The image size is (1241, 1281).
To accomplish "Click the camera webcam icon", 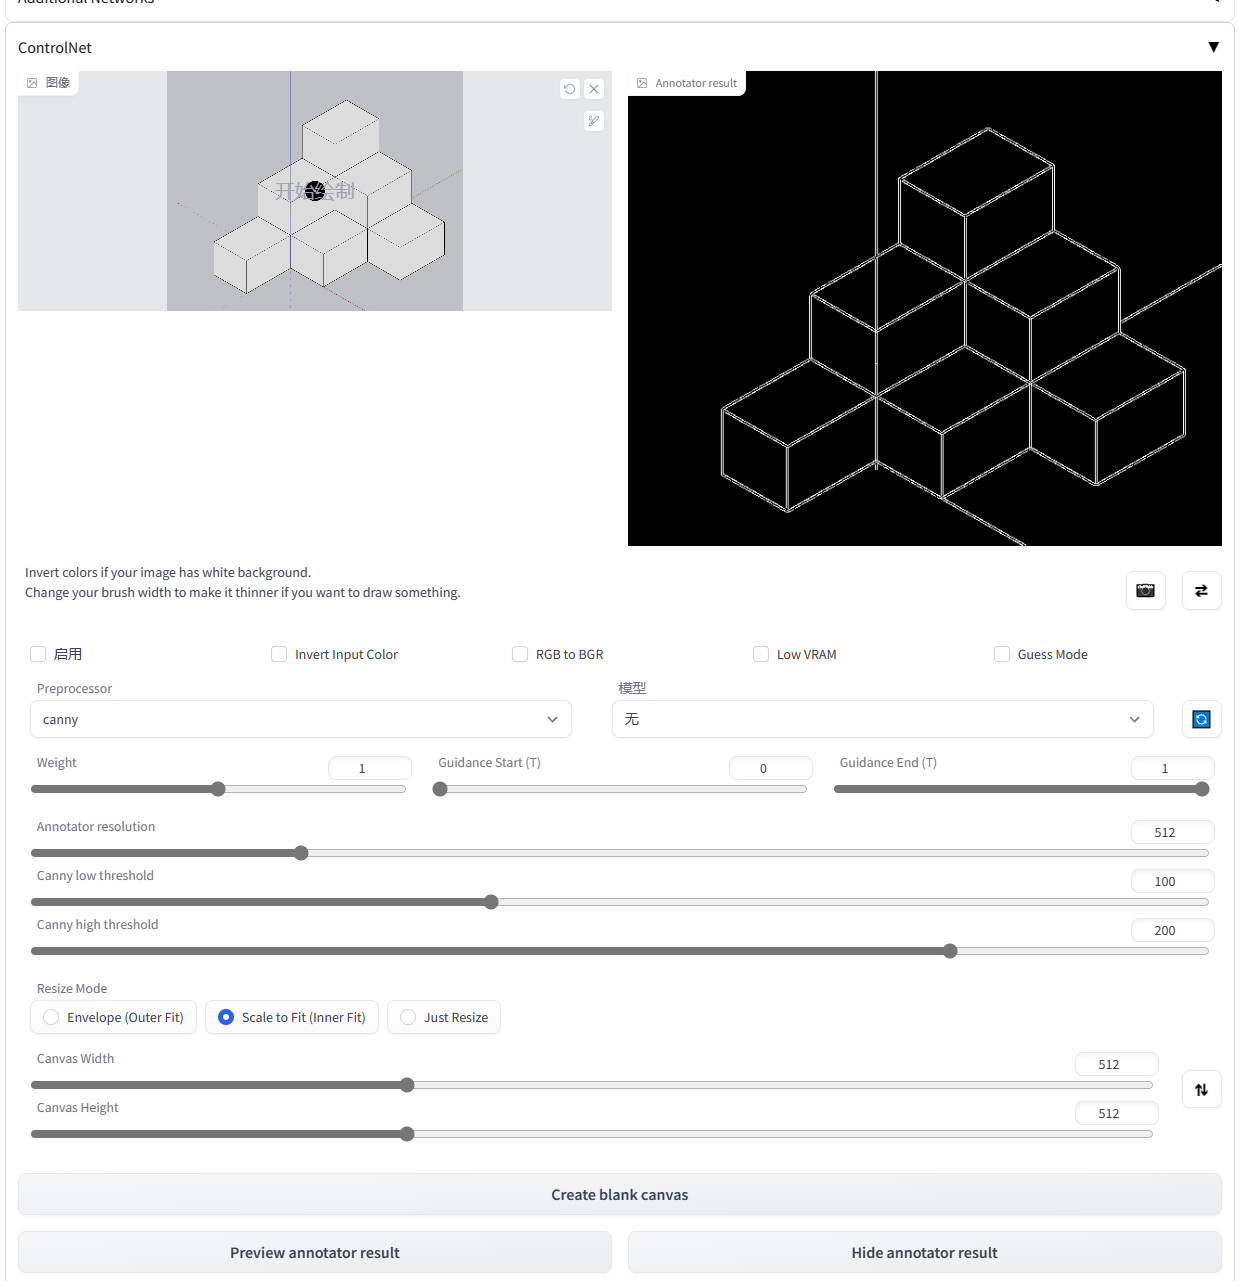I will coord(1145,590).
